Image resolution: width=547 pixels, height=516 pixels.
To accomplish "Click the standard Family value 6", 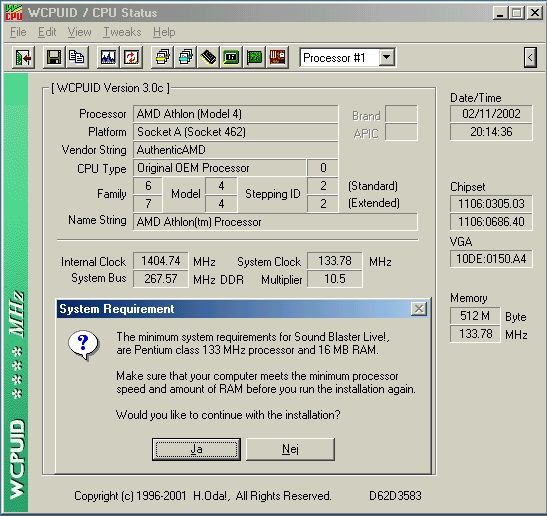I will [x=148, y=186].
